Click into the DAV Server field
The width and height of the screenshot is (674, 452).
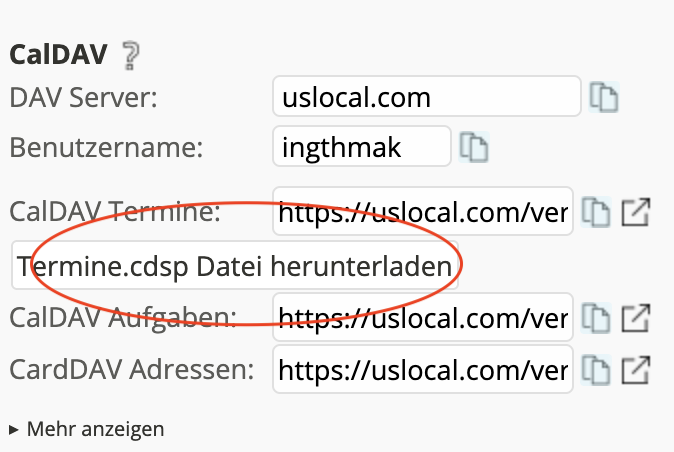click(x=426, y=97)
